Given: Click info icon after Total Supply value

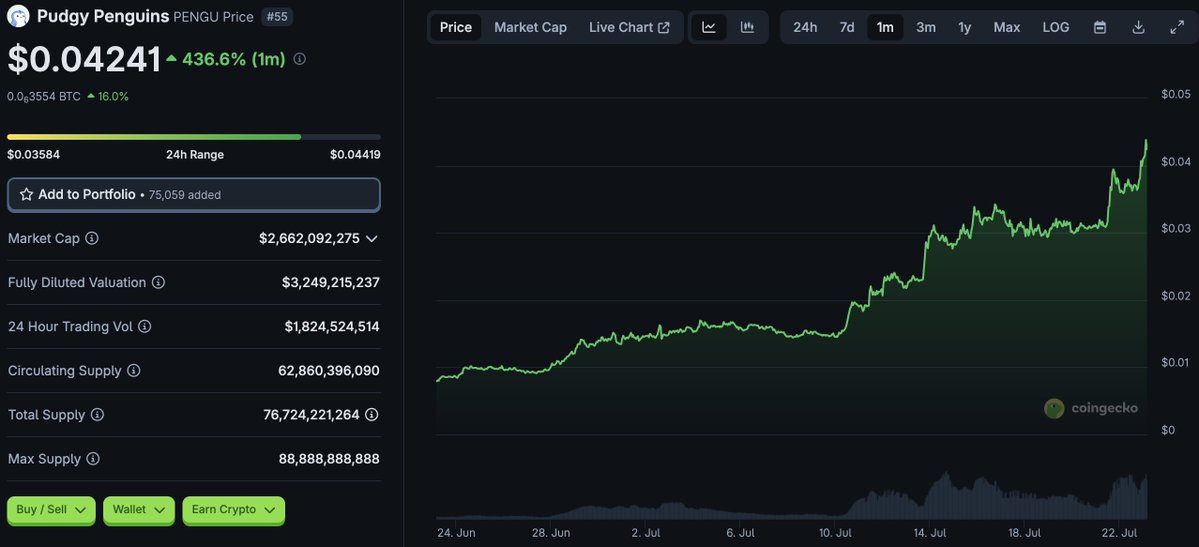Looking at the screenshot, I should pos(372,415).
